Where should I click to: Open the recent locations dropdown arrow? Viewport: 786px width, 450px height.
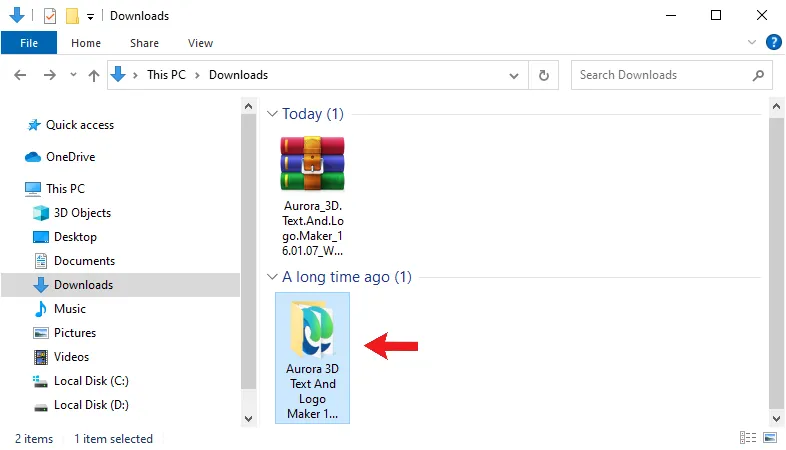(x=73, y=75)
